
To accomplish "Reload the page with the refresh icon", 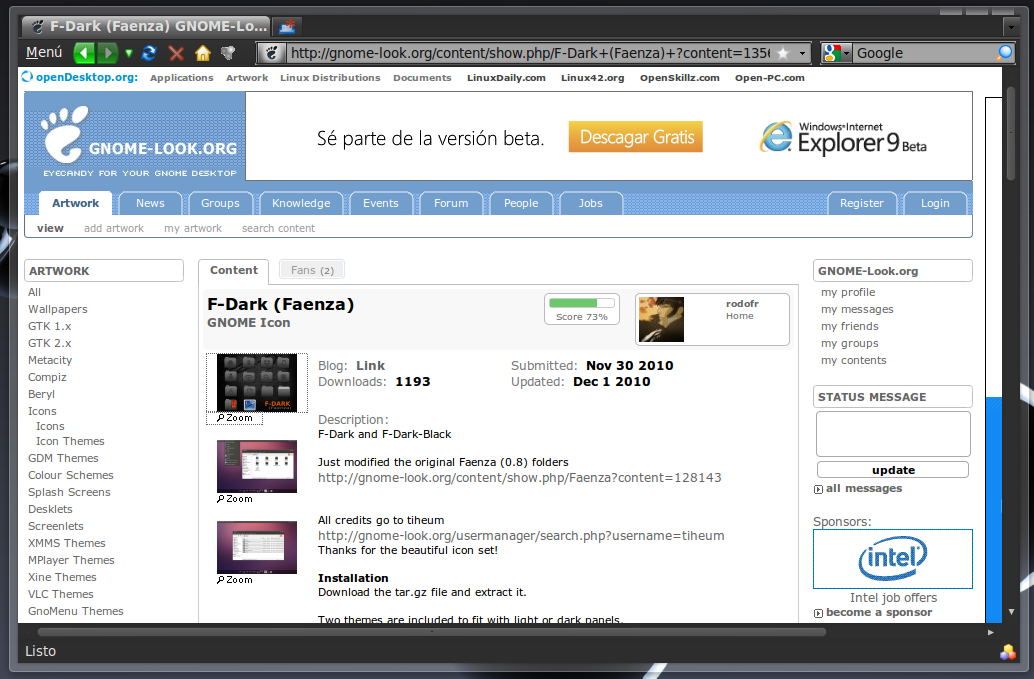I will pos(150,53).
